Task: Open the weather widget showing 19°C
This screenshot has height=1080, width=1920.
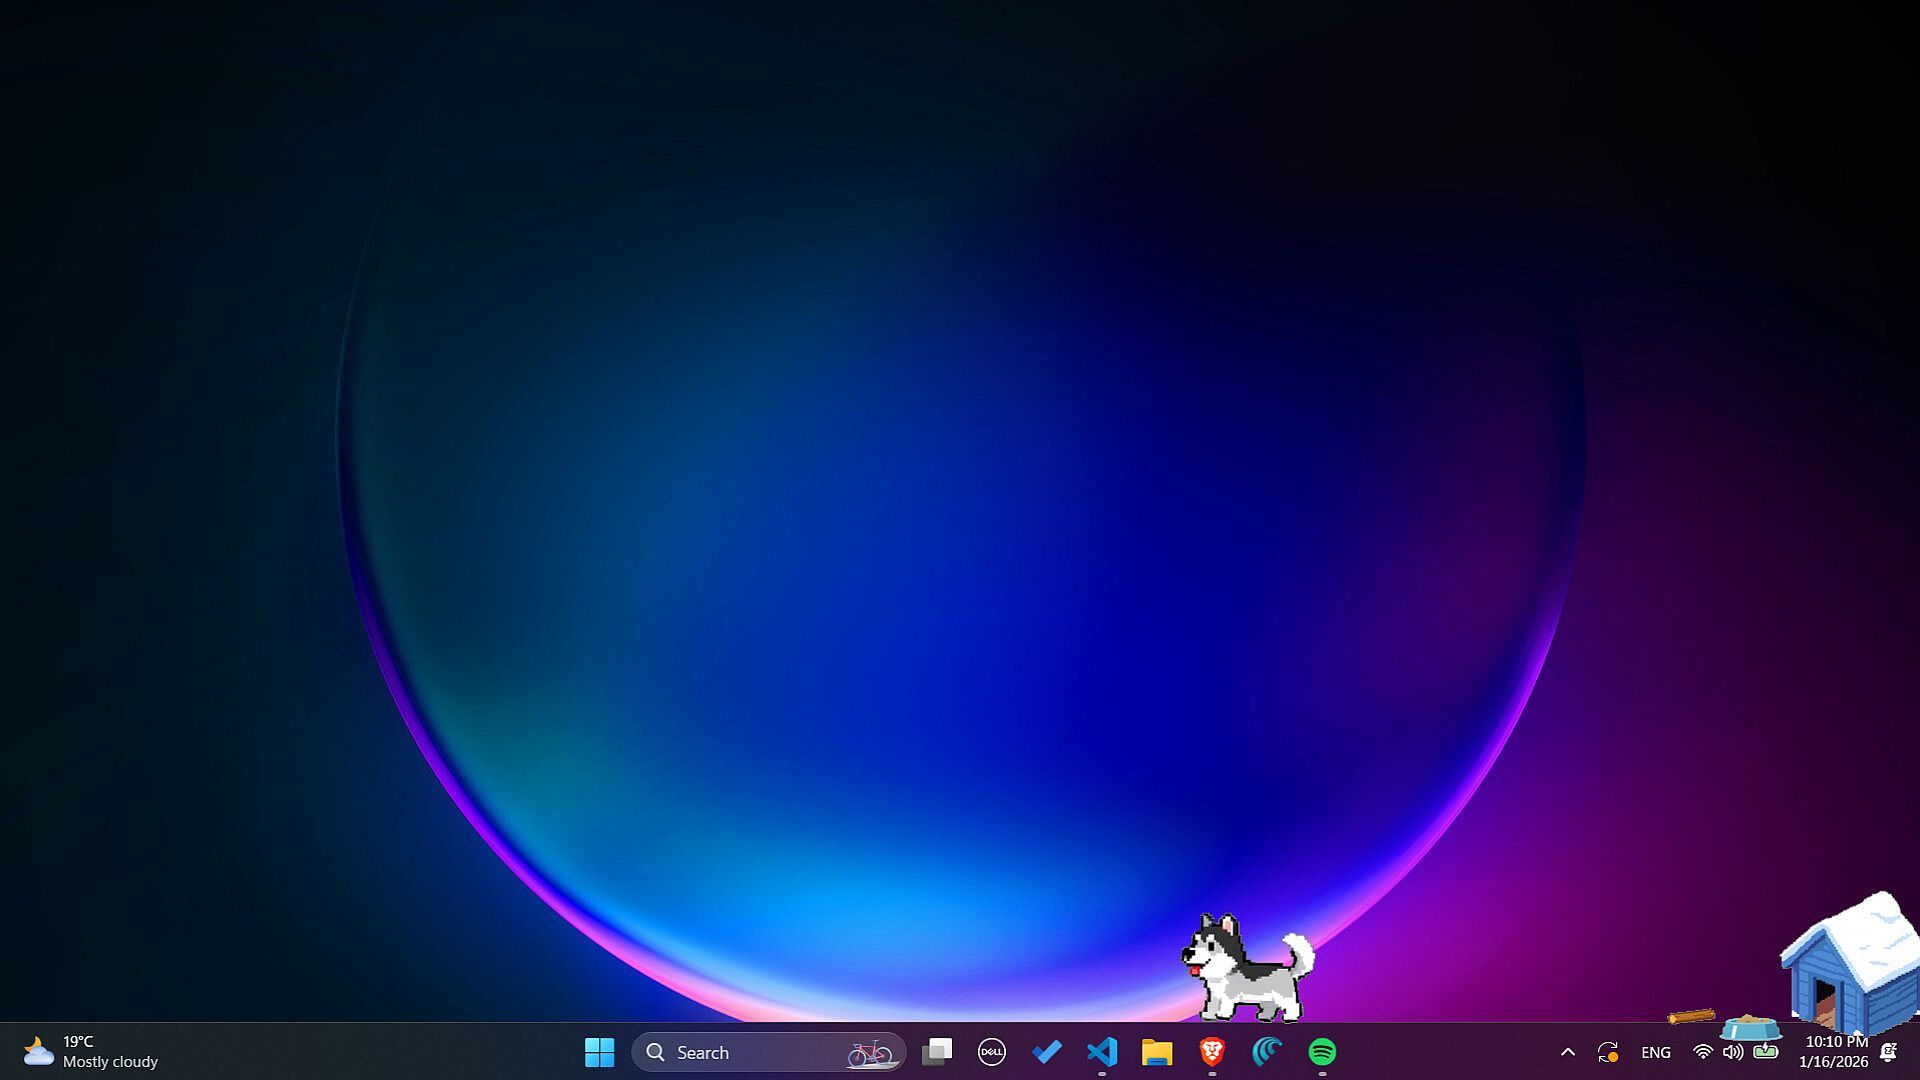Action: (x=90, y=1052)
